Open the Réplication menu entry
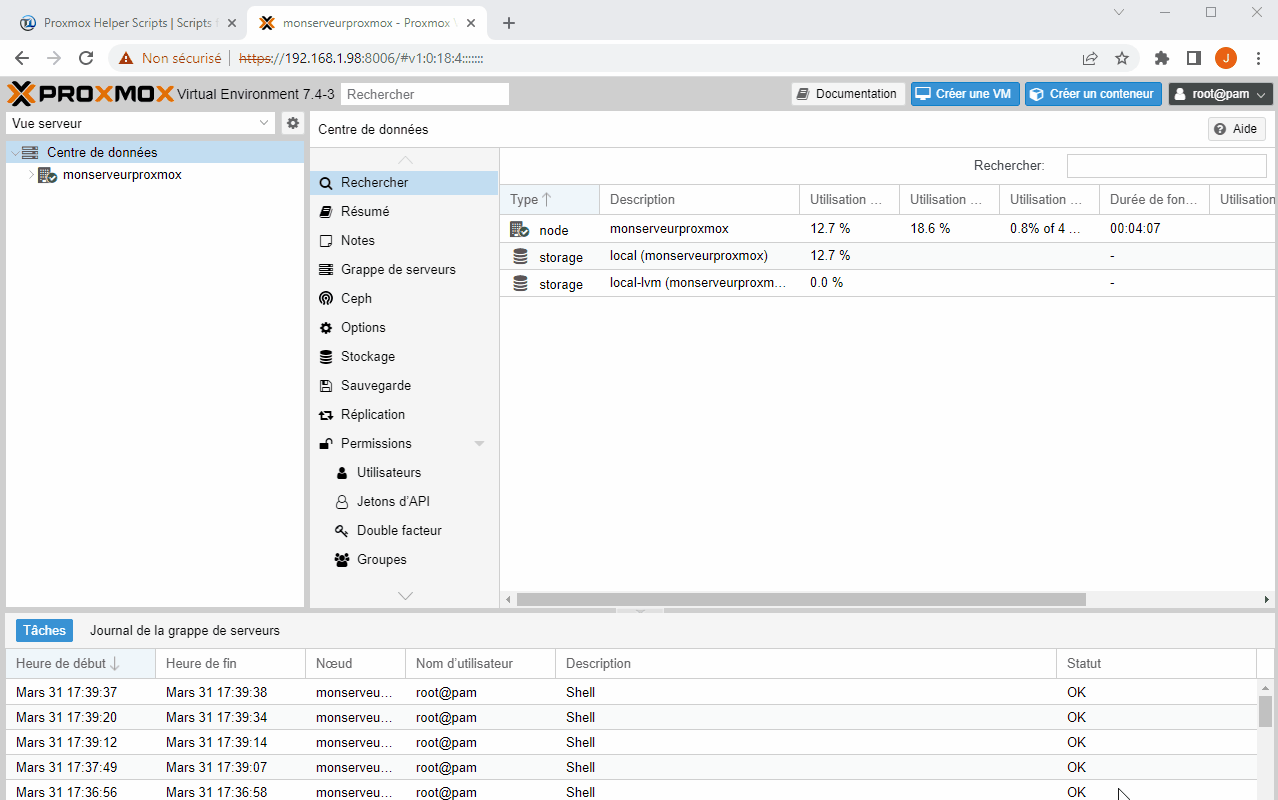This screenshot has width=1278, height=800. (372, 414)
